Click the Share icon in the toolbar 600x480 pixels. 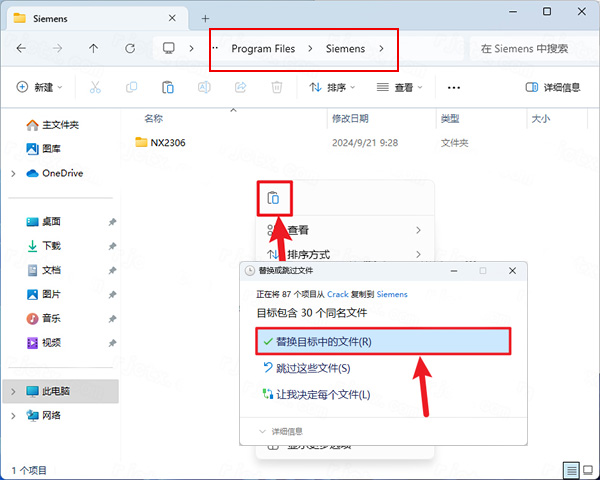240,87
